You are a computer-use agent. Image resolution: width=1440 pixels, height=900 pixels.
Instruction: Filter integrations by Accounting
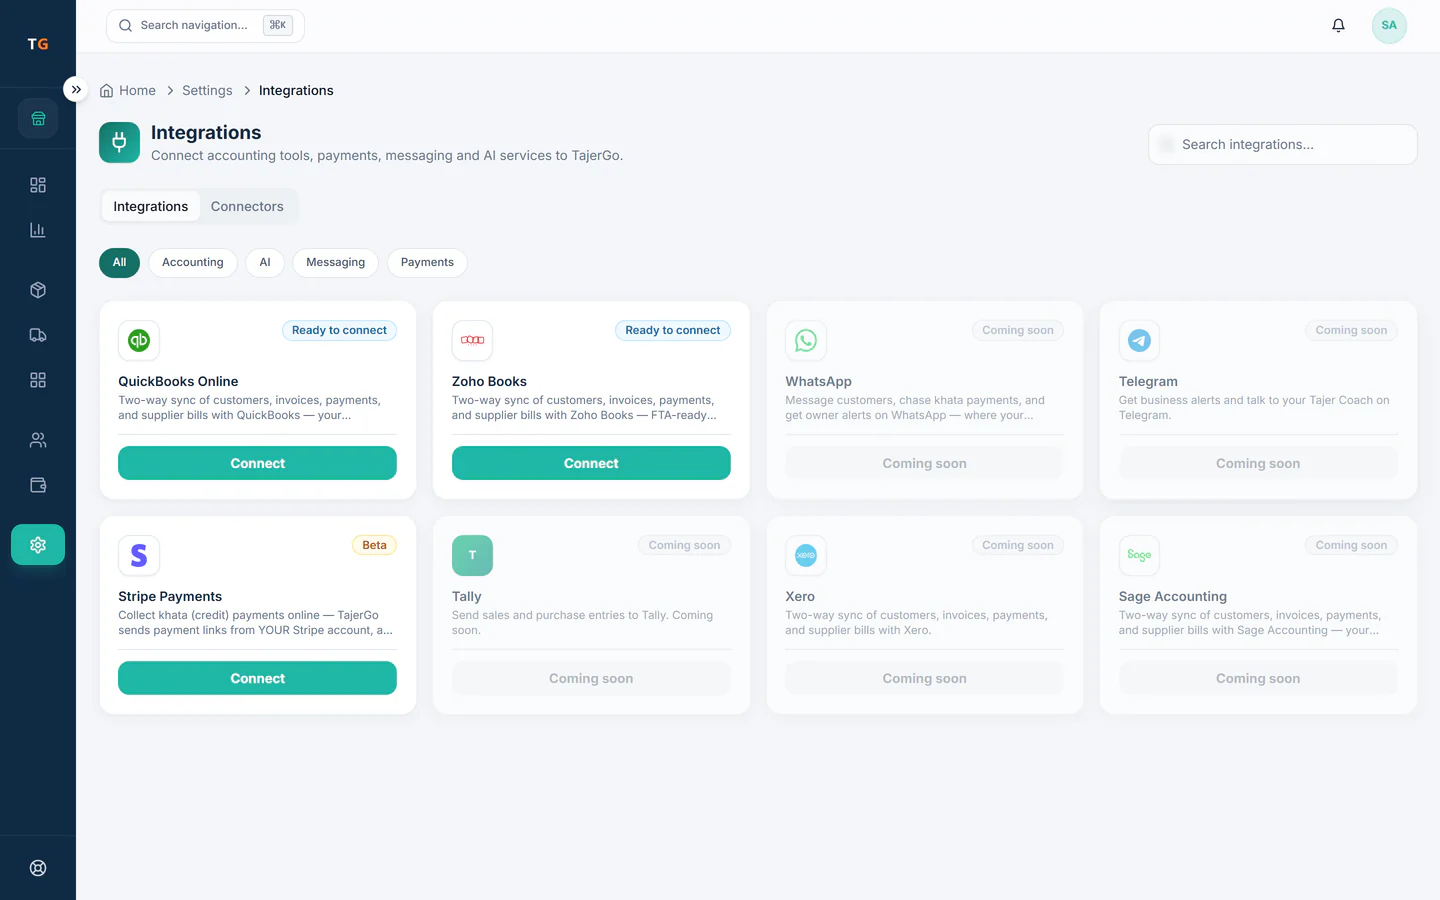point(193,263)
